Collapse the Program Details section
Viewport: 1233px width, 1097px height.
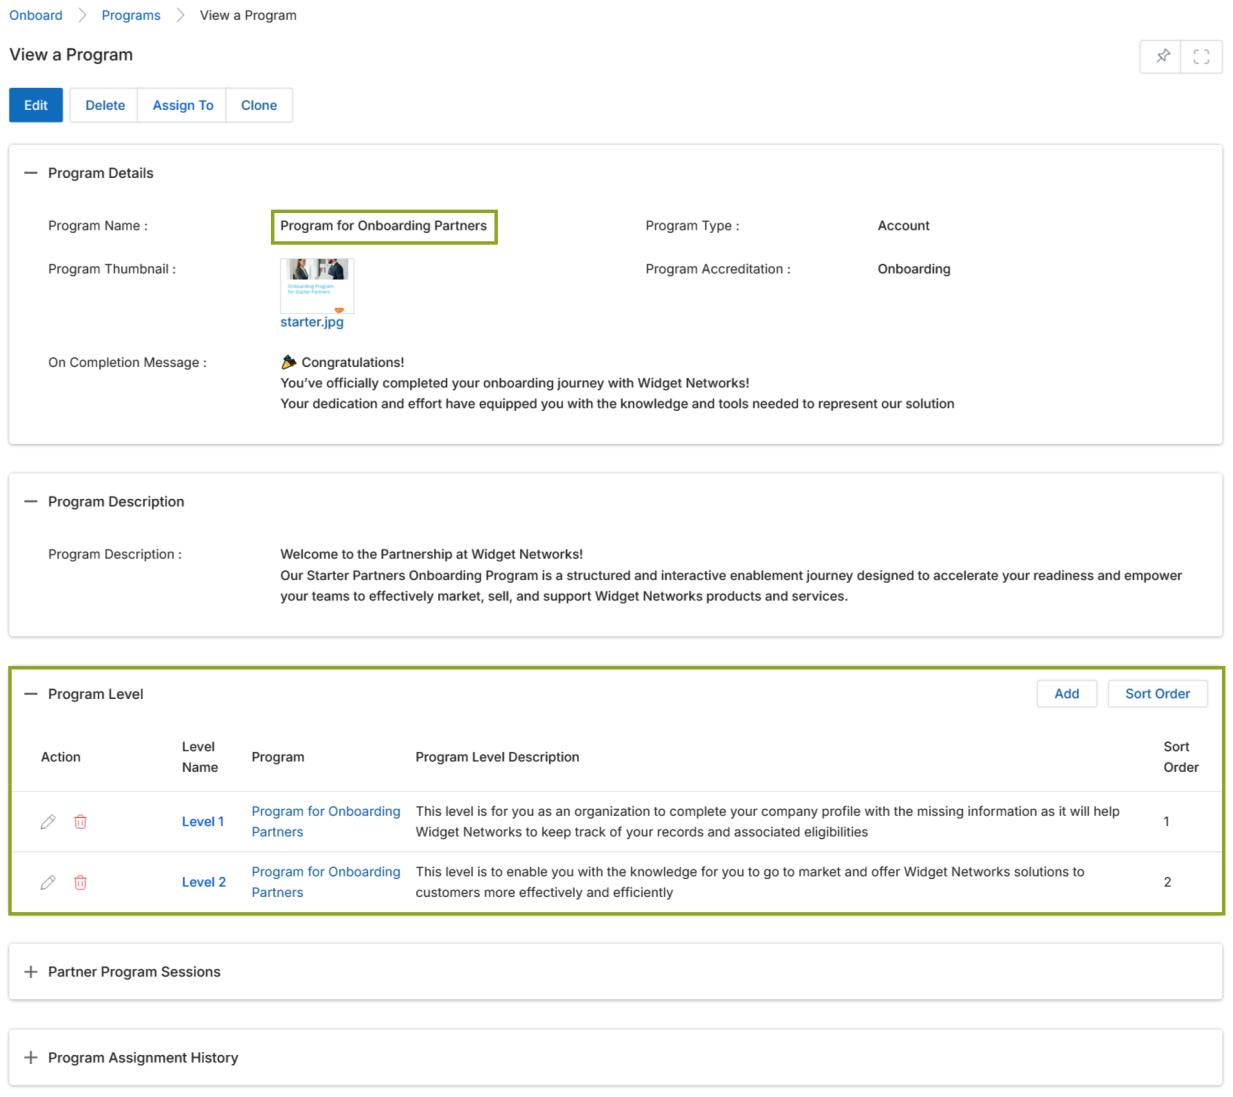[x=30, y=173]
